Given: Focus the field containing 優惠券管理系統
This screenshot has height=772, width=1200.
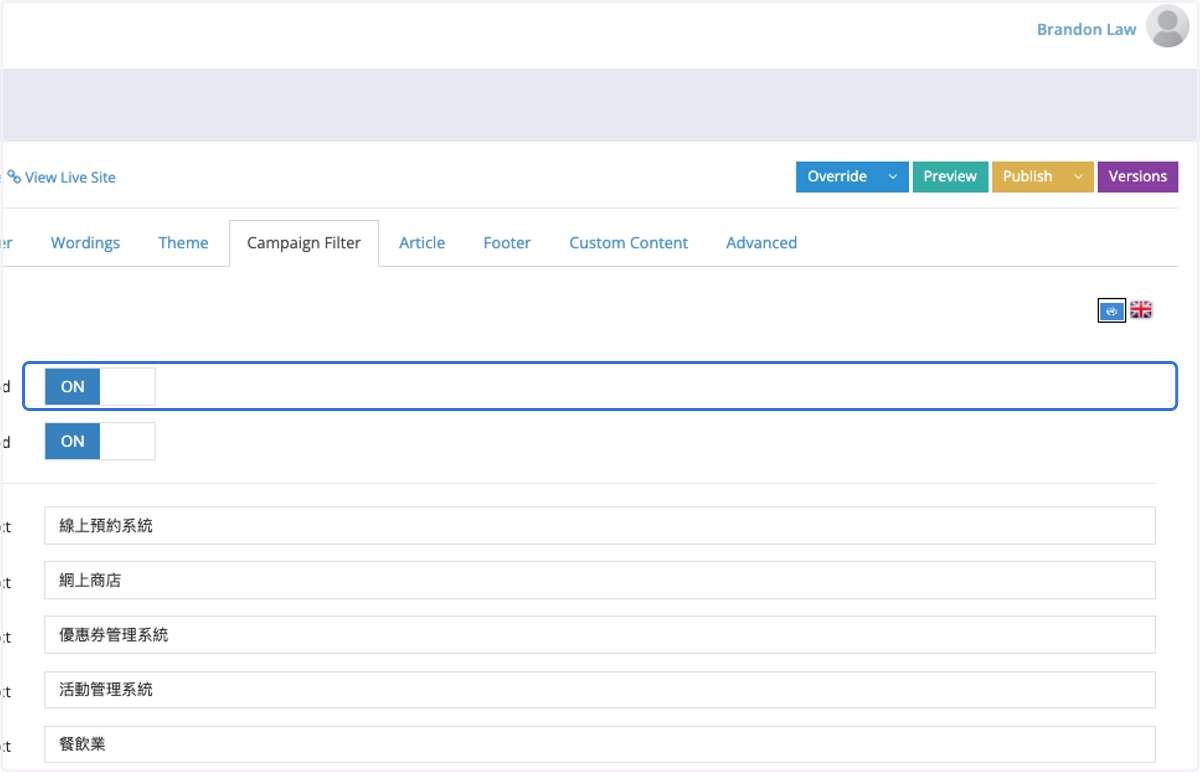Looking at the screenshot, I should [600, 635].
